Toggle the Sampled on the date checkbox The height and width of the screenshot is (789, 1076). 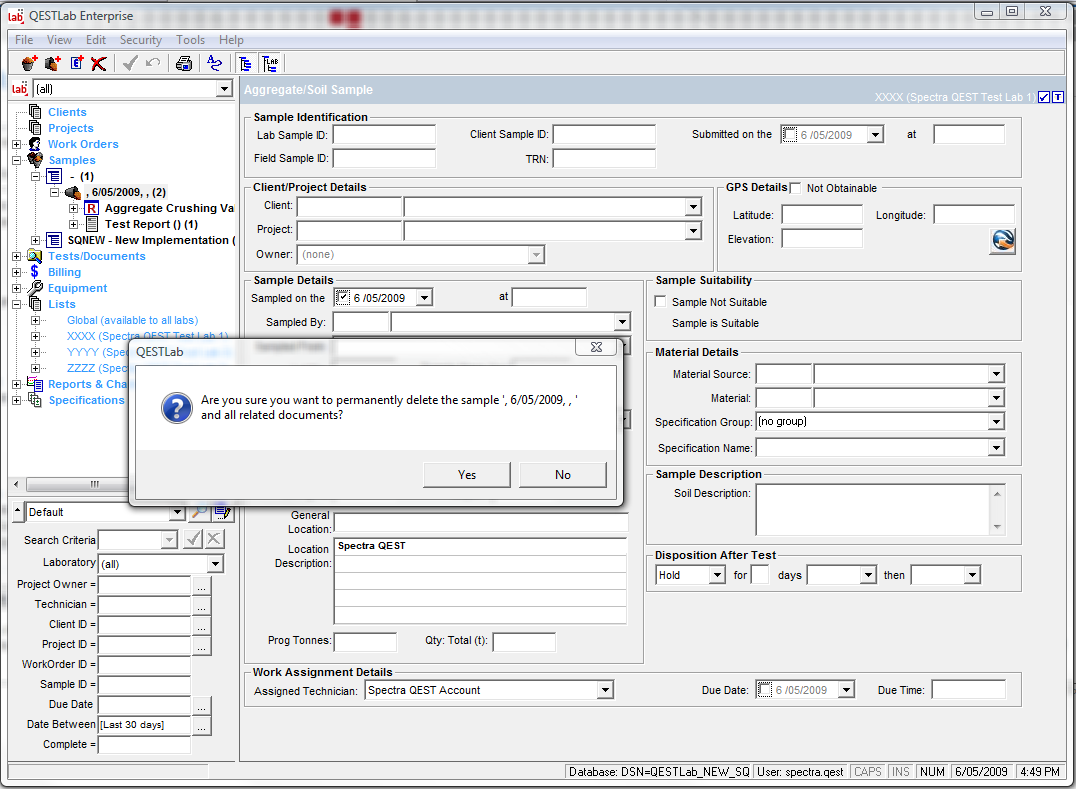[x=343, y=298]
